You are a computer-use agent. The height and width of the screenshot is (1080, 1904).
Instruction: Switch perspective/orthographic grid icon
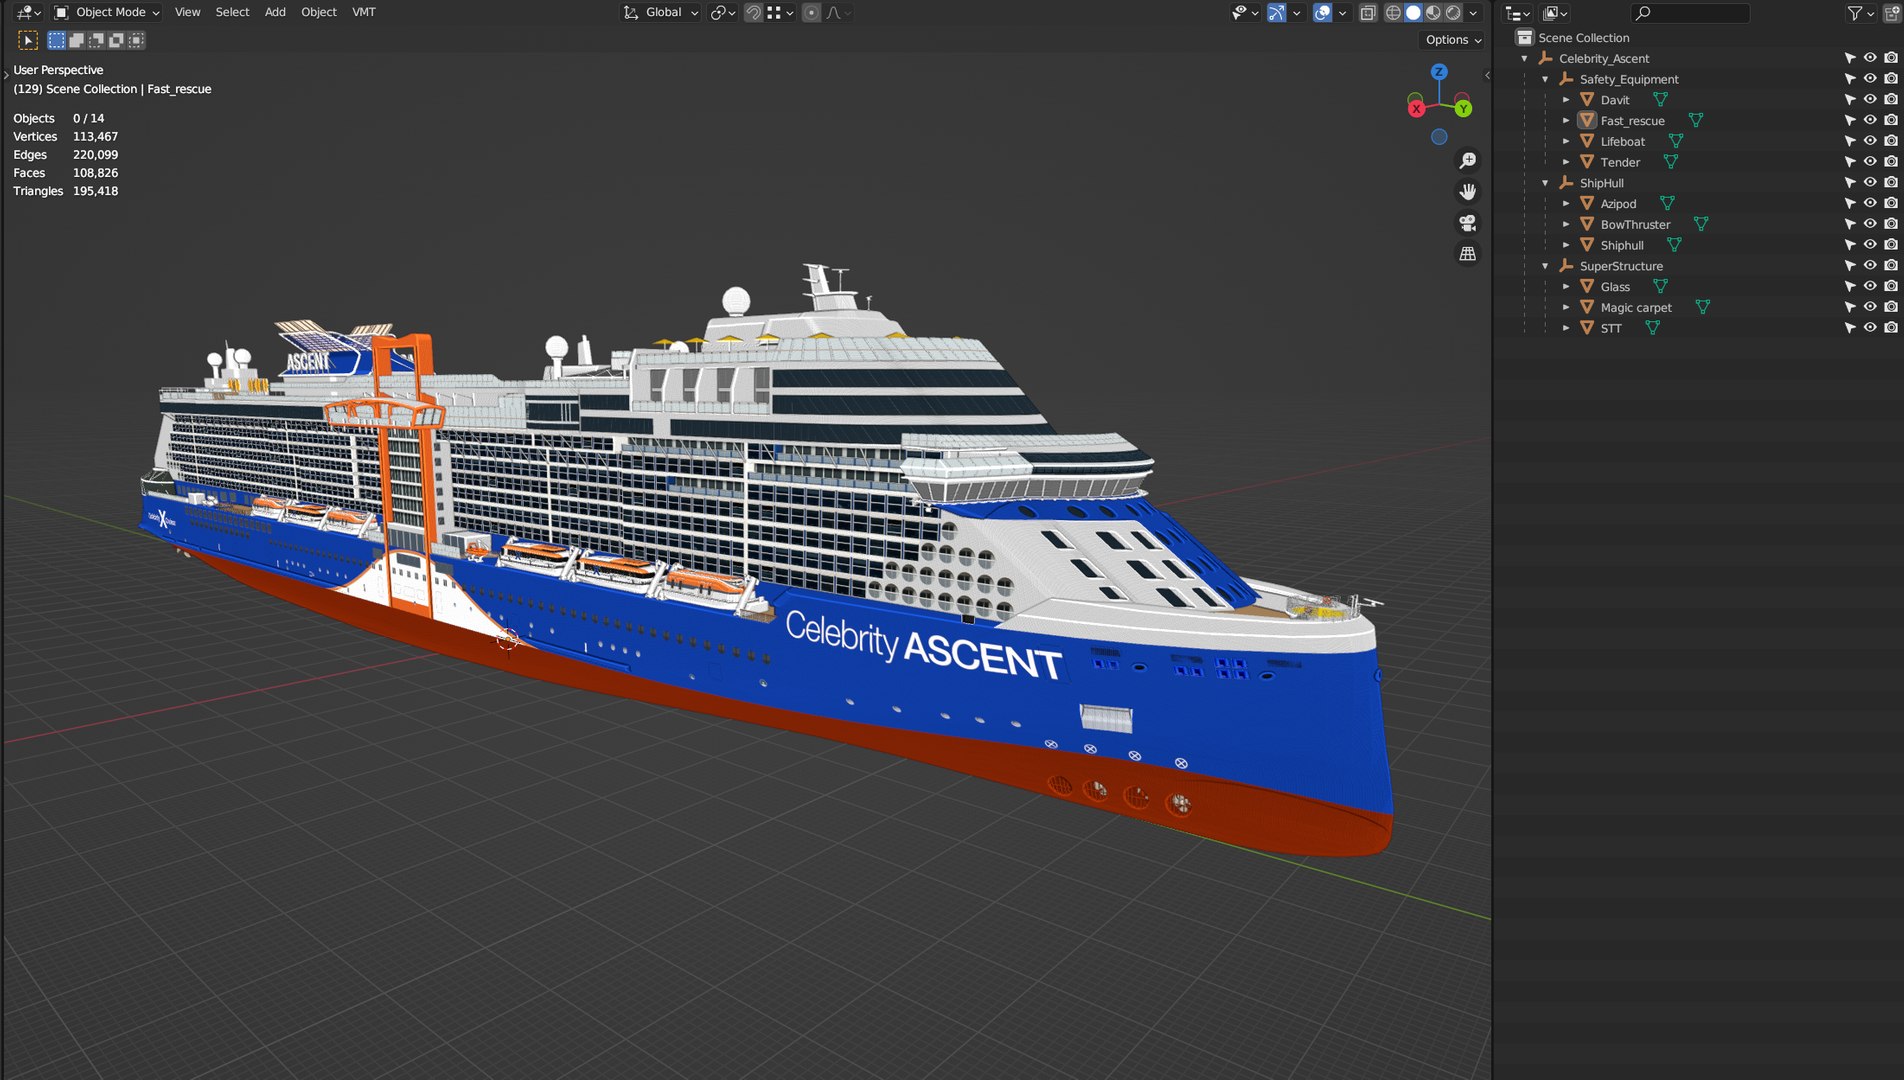[x=1467, y=254]
